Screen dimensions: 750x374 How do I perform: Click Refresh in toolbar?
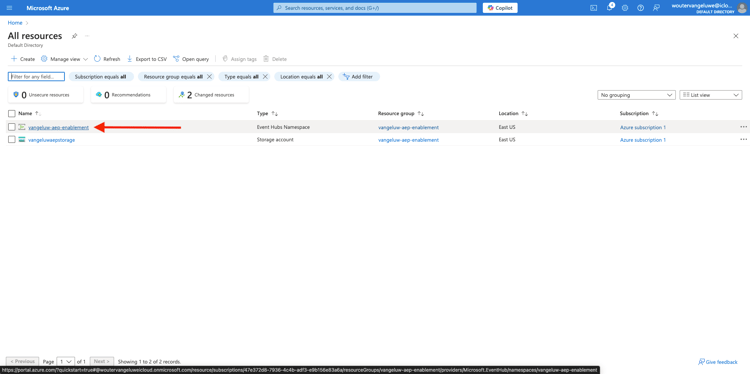(107, 59)
